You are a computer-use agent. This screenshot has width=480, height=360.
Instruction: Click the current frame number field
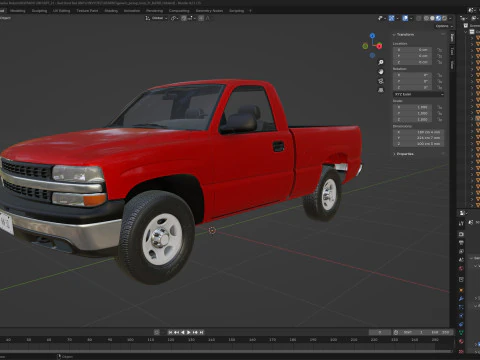(380, 332)
